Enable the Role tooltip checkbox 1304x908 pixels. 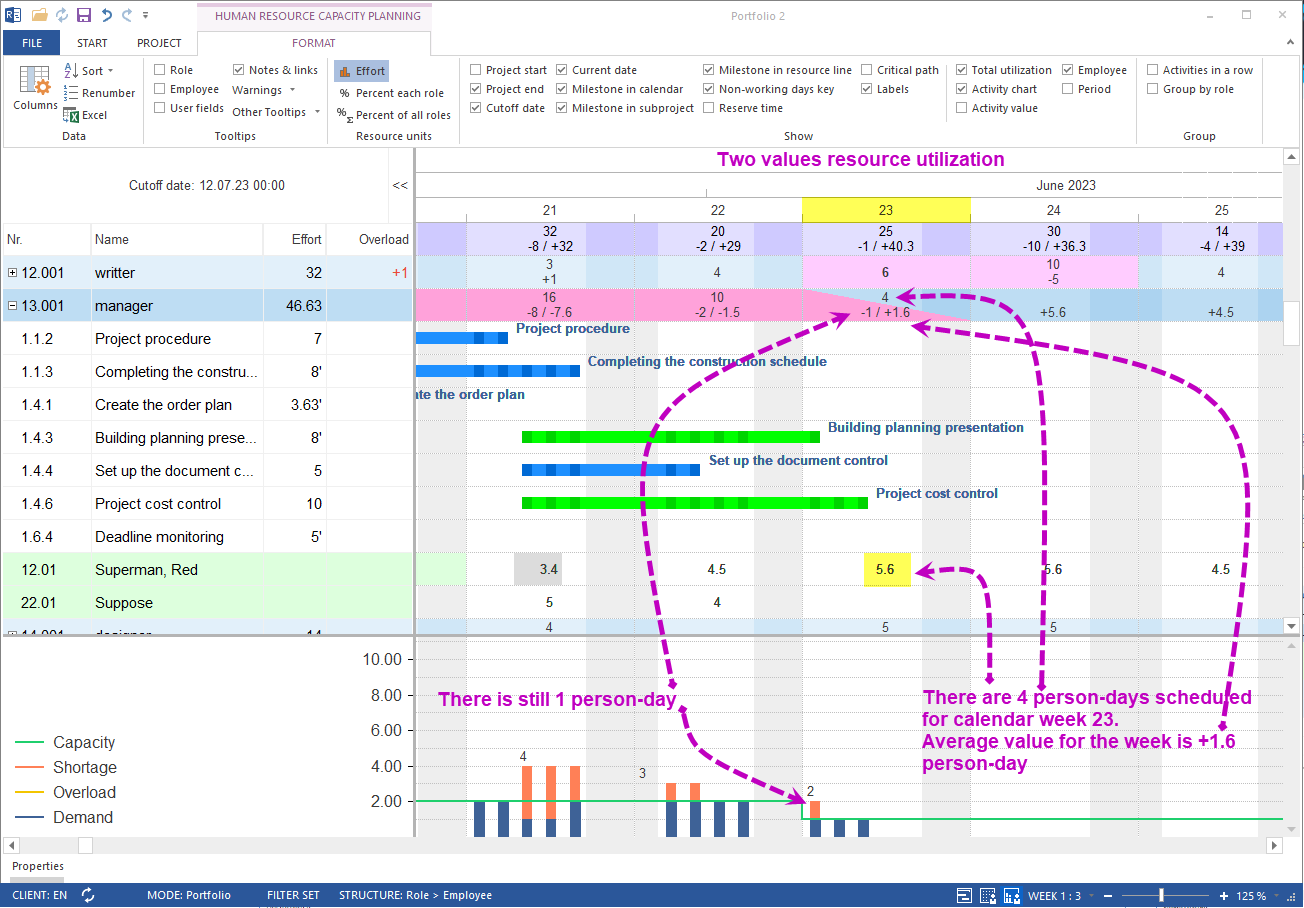157,69
